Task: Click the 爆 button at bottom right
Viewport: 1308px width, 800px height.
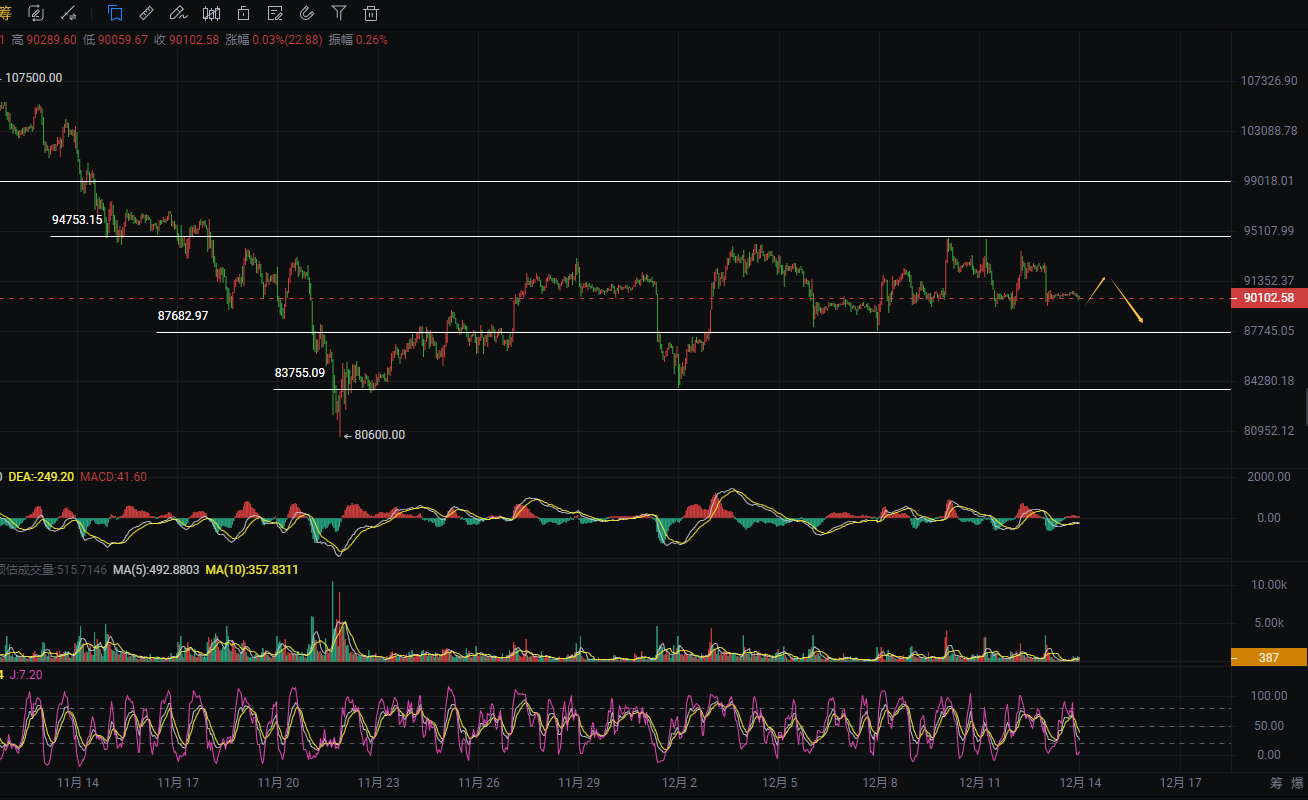Action: coord(1297,782)
